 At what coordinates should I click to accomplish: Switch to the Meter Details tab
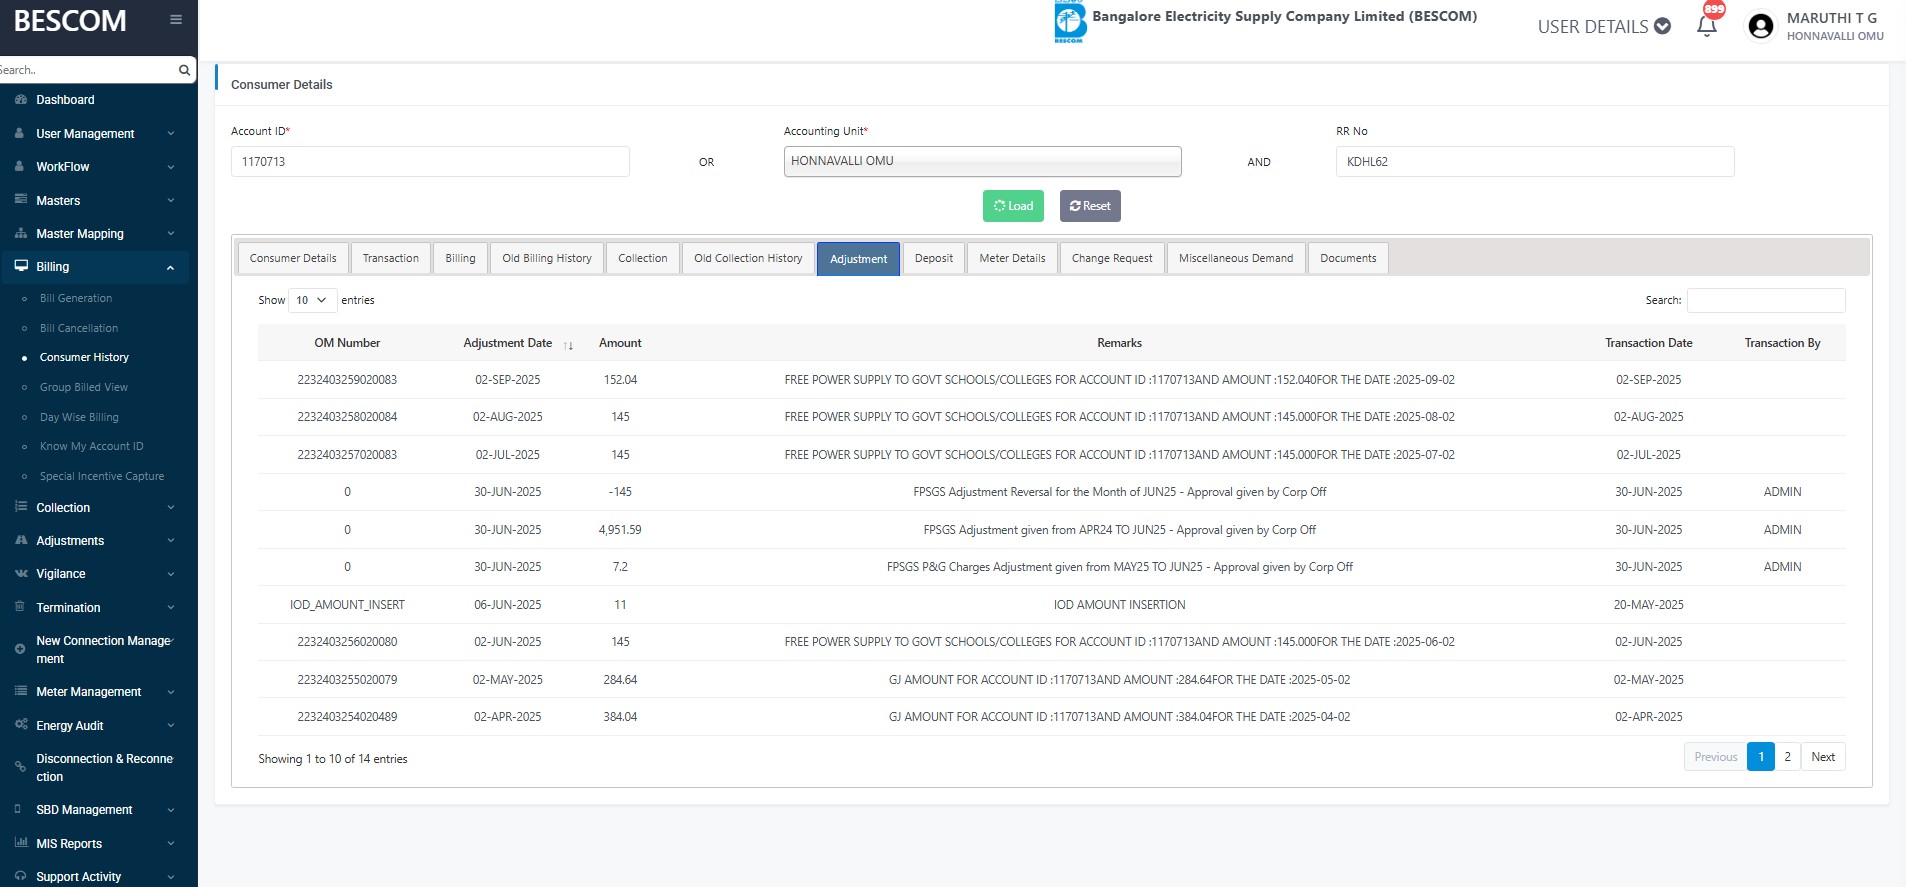coord(1012,258)
